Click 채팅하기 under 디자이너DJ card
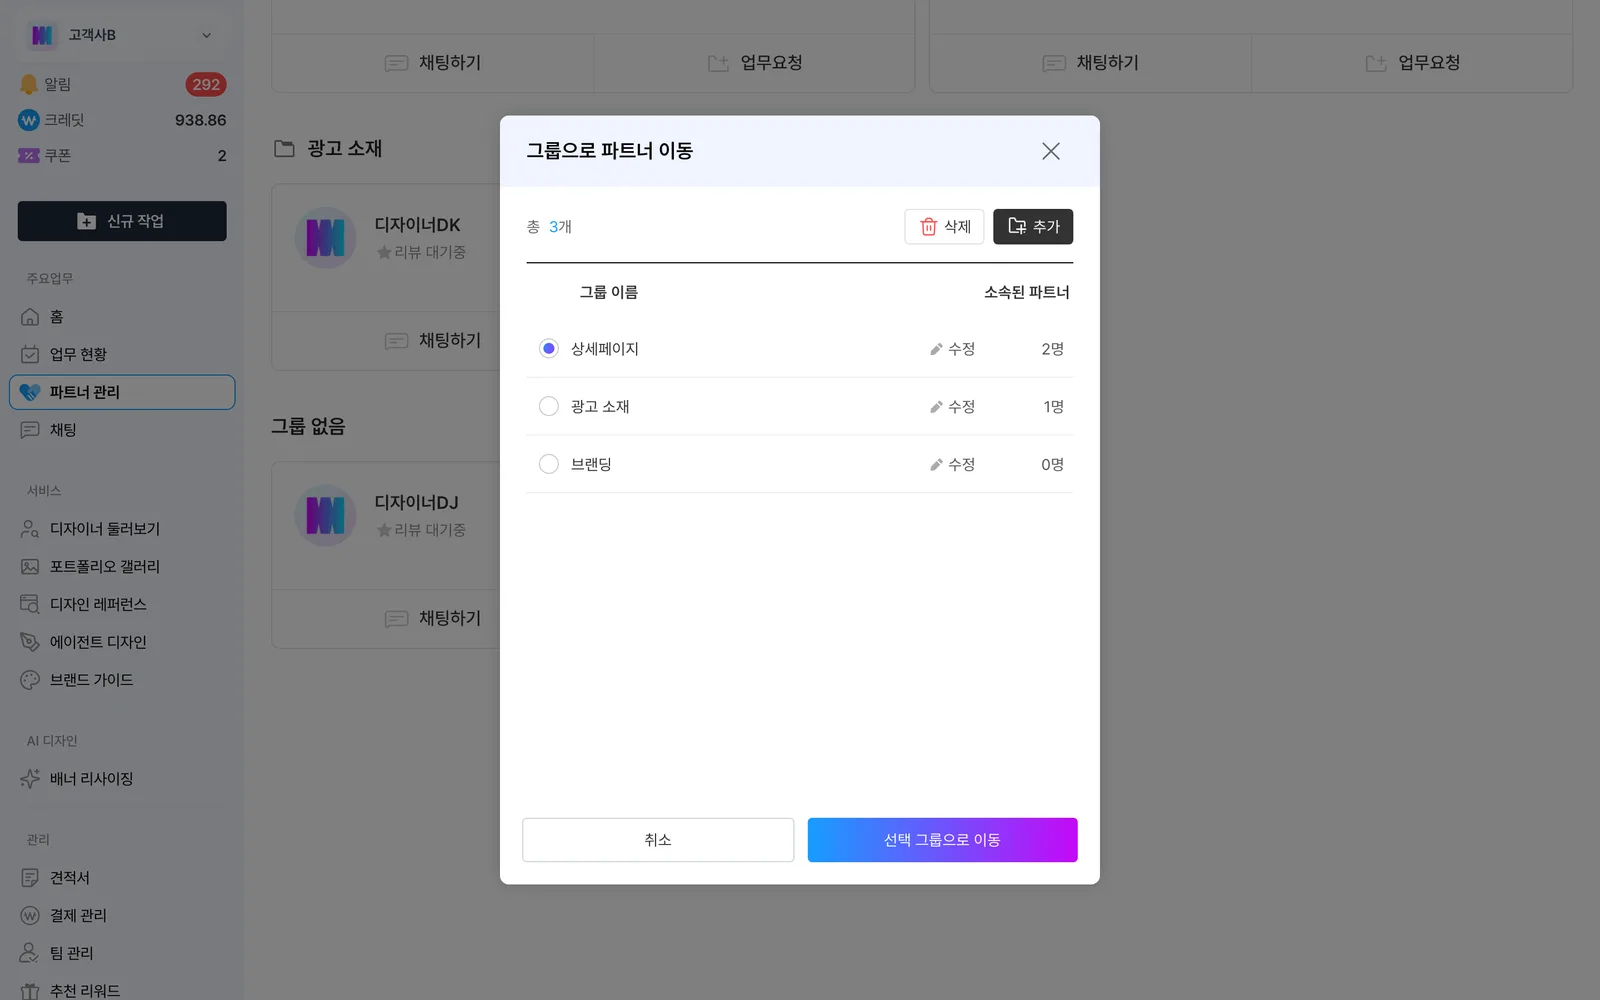This screenshot has width=1600, height=1000. pyautogui.click(x=433, y=619)
